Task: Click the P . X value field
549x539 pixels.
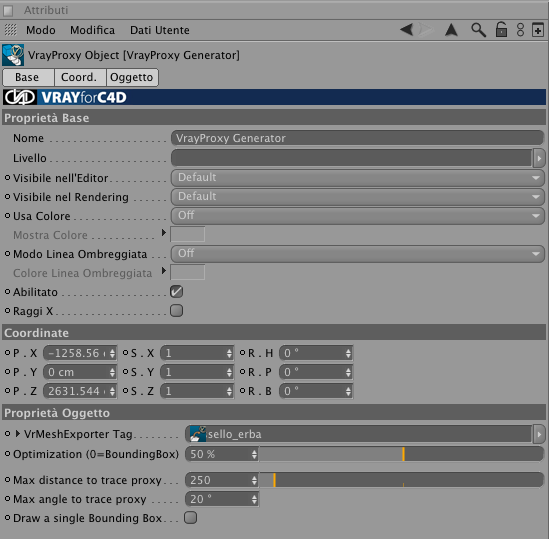Action: click(x=76, y=353)
